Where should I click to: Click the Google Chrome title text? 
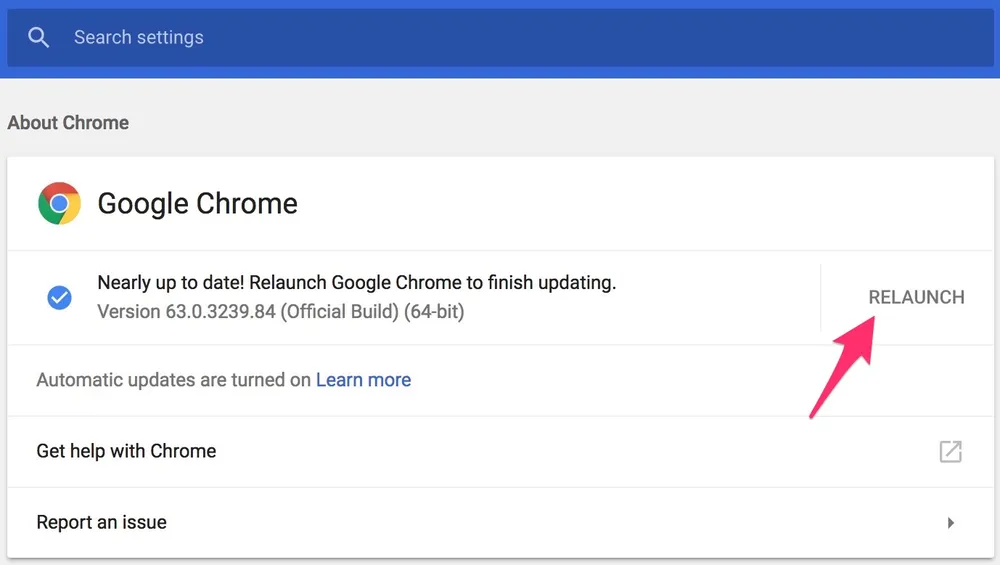[x=197, y=204]
